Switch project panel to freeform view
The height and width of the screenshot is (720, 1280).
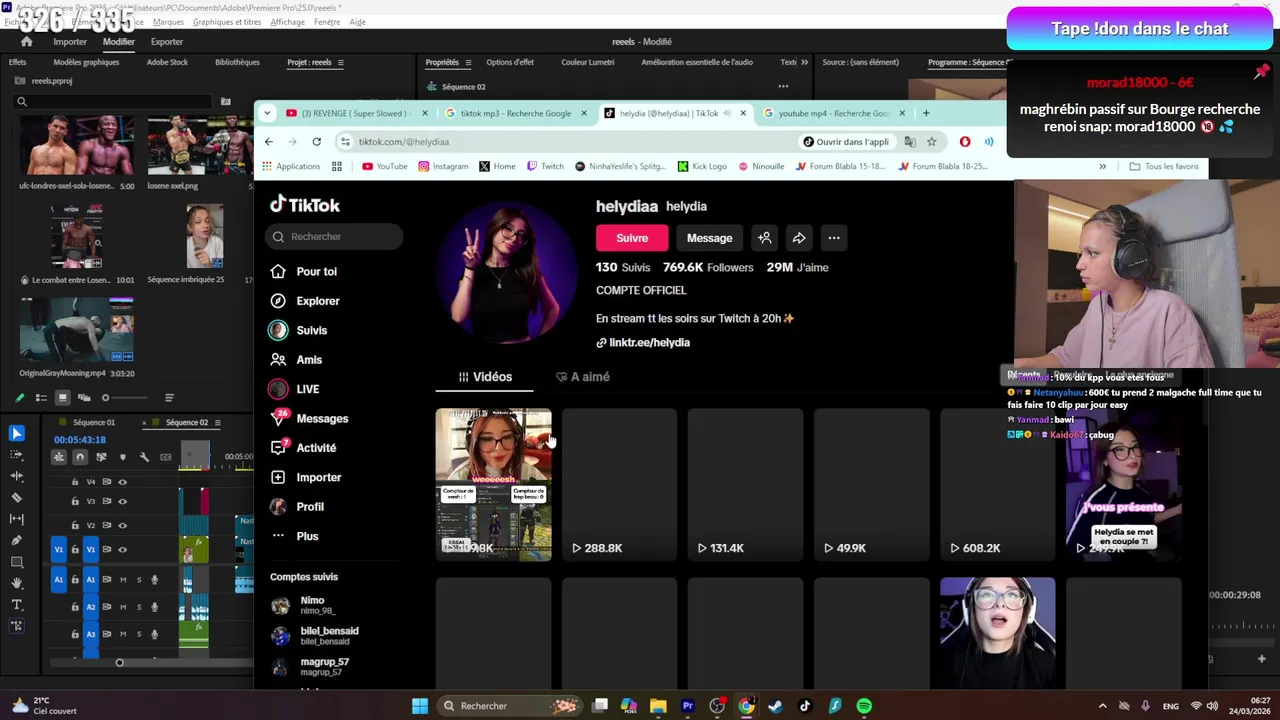coord(83,398)
